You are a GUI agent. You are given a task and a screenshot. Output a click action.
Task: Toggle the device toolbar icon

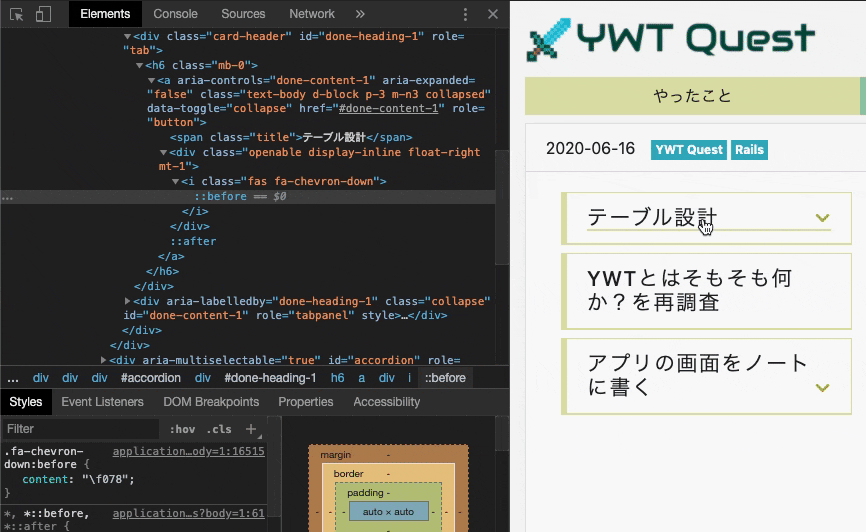point(43,14)
